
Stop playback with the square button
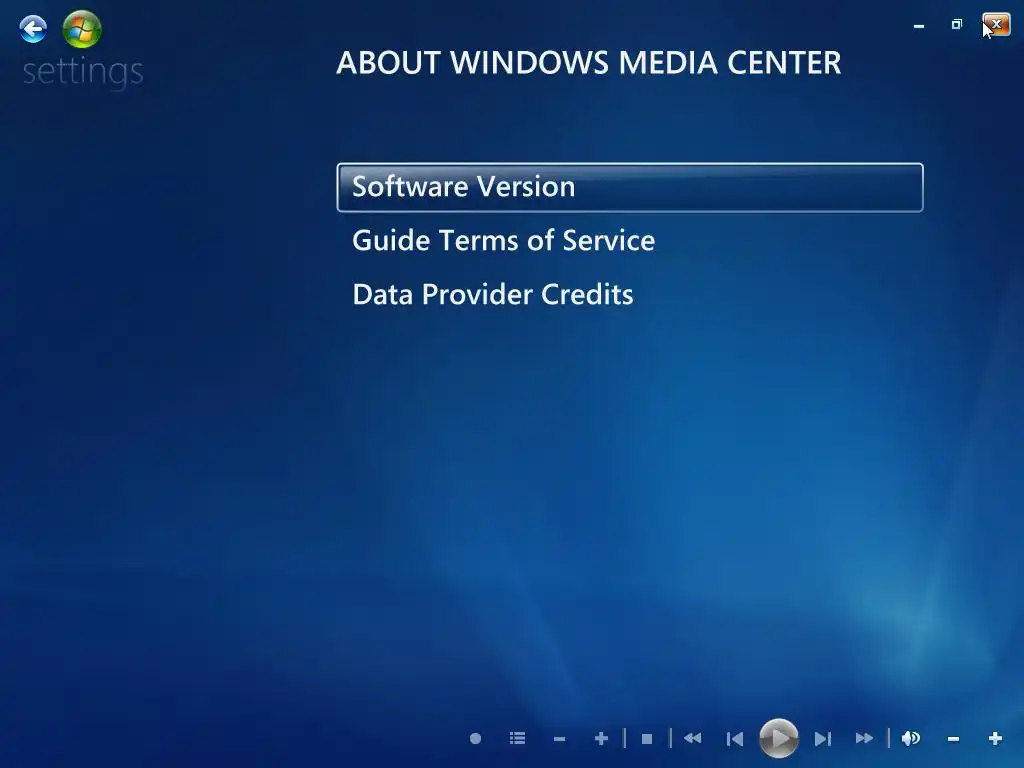647,739
